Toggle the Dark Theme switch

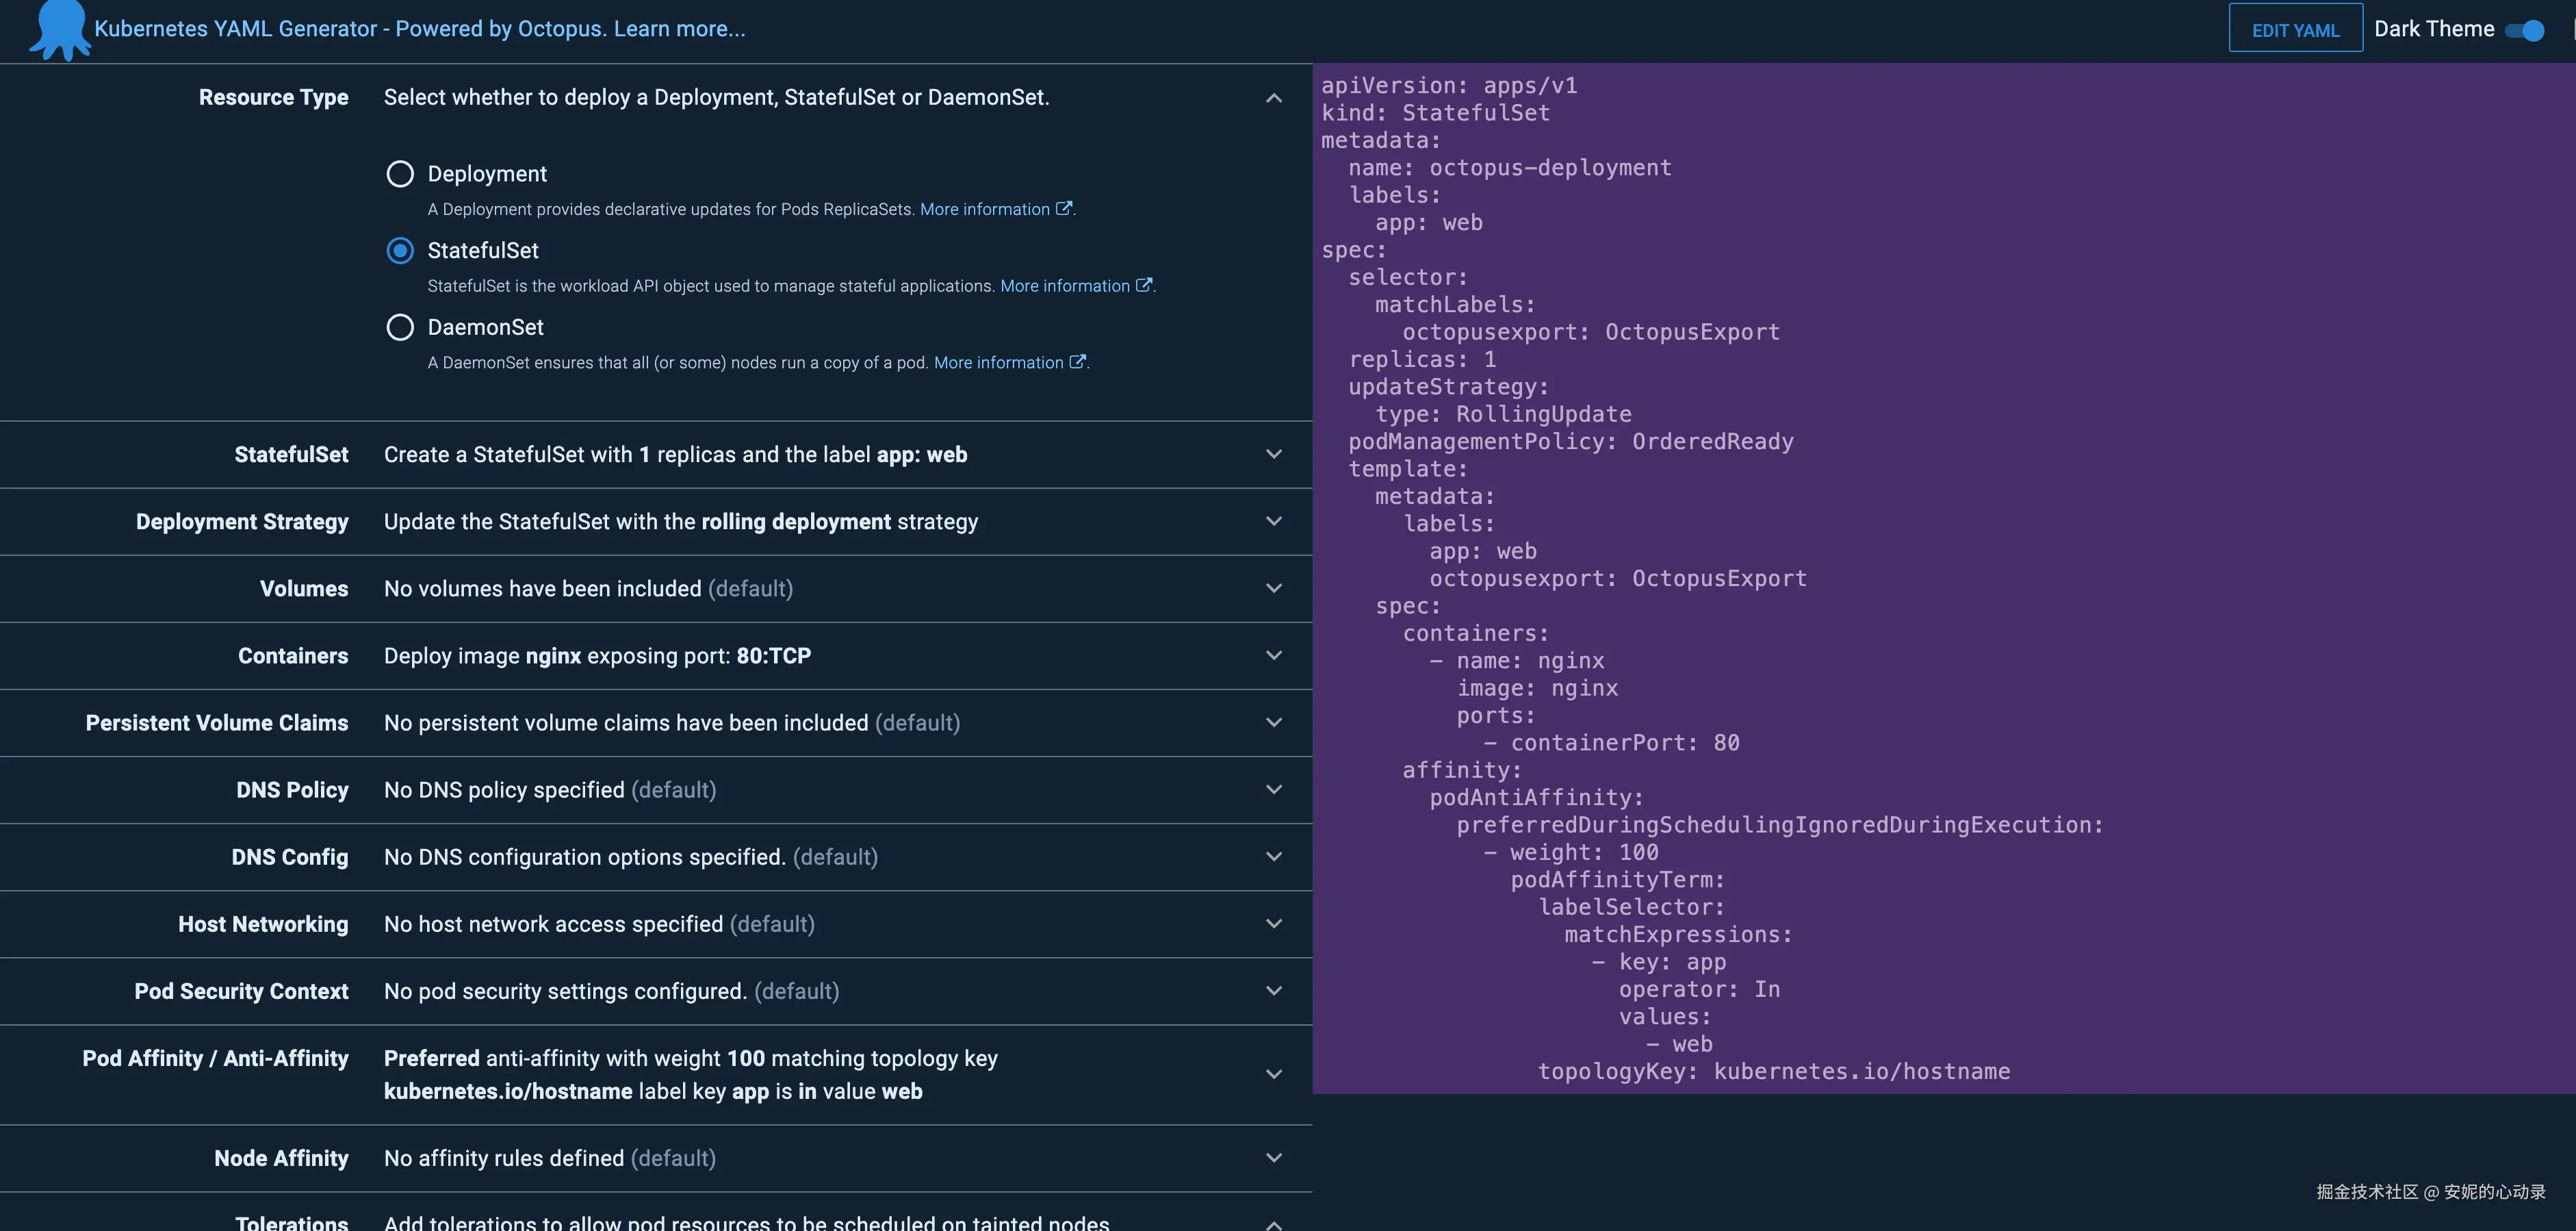pos(2525,30)
